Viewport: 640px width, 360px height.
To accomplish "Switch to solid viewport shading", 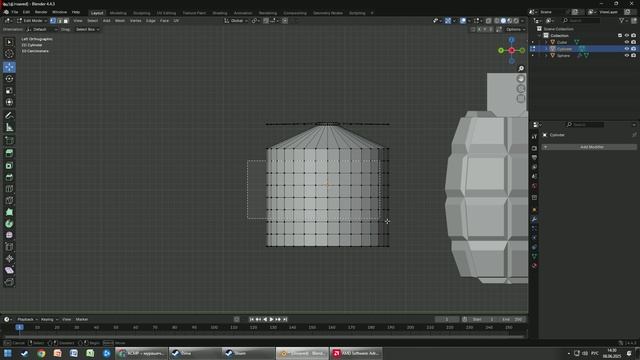I will [503, 20].
